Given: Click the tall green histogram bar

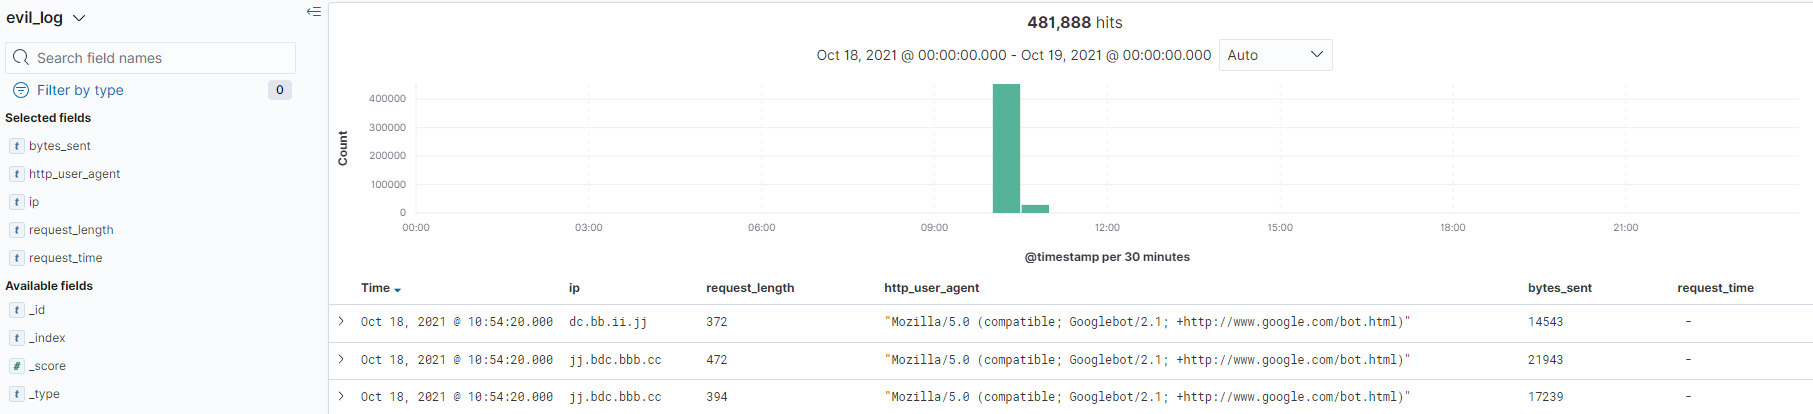Looking at the screenshot, I should pos(1006,150).
